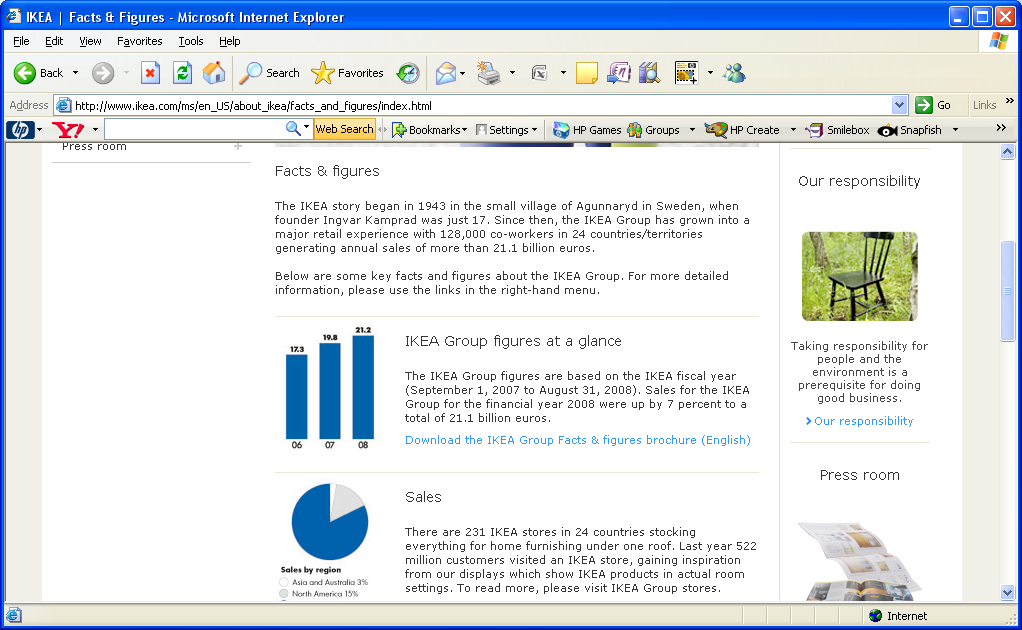Click the Print icon

point(488,73)
